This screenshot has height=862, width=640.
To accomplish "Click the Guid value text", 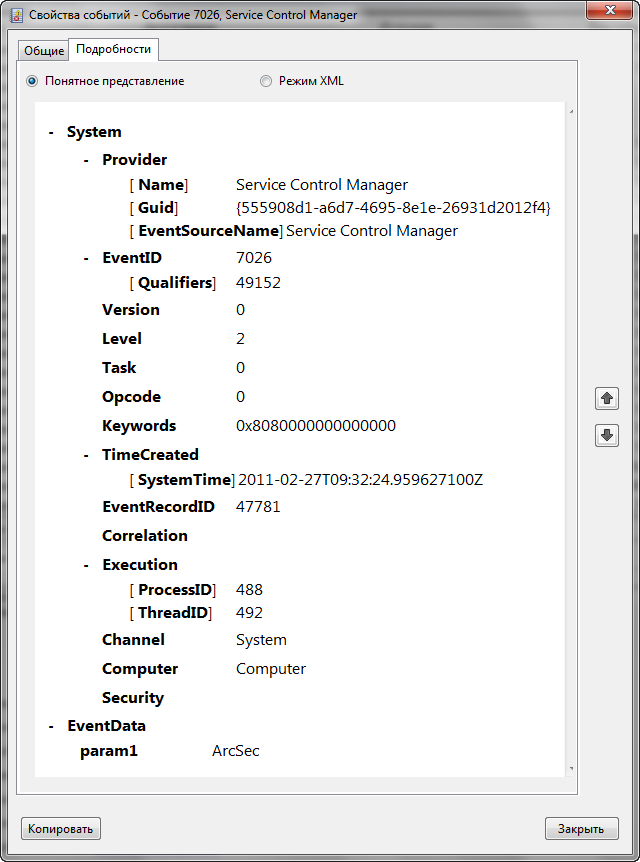I will pos(393,208).
